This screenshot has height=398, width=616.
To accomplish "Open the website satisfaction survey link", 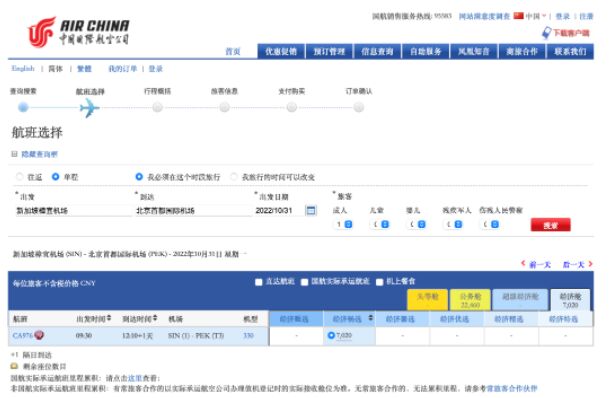I will [484, 16].
